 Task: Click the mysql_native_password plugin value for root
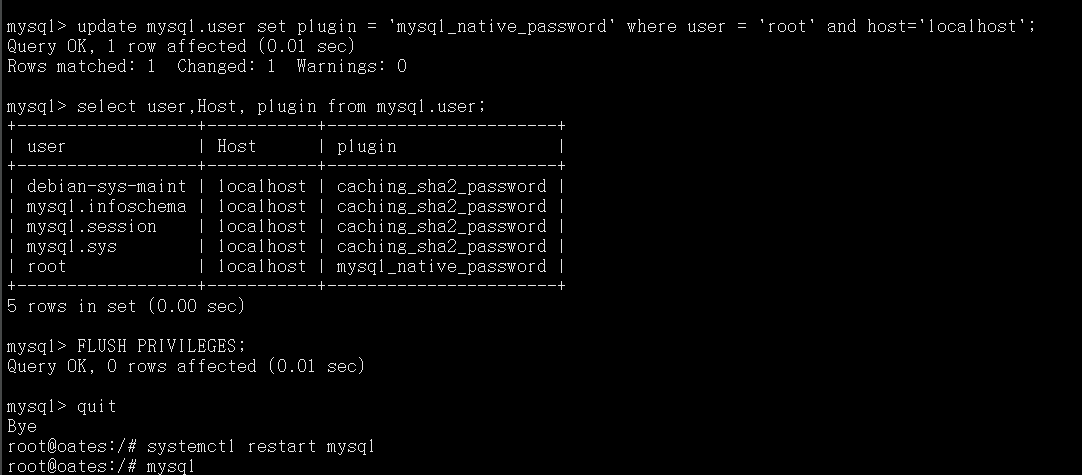441,266
